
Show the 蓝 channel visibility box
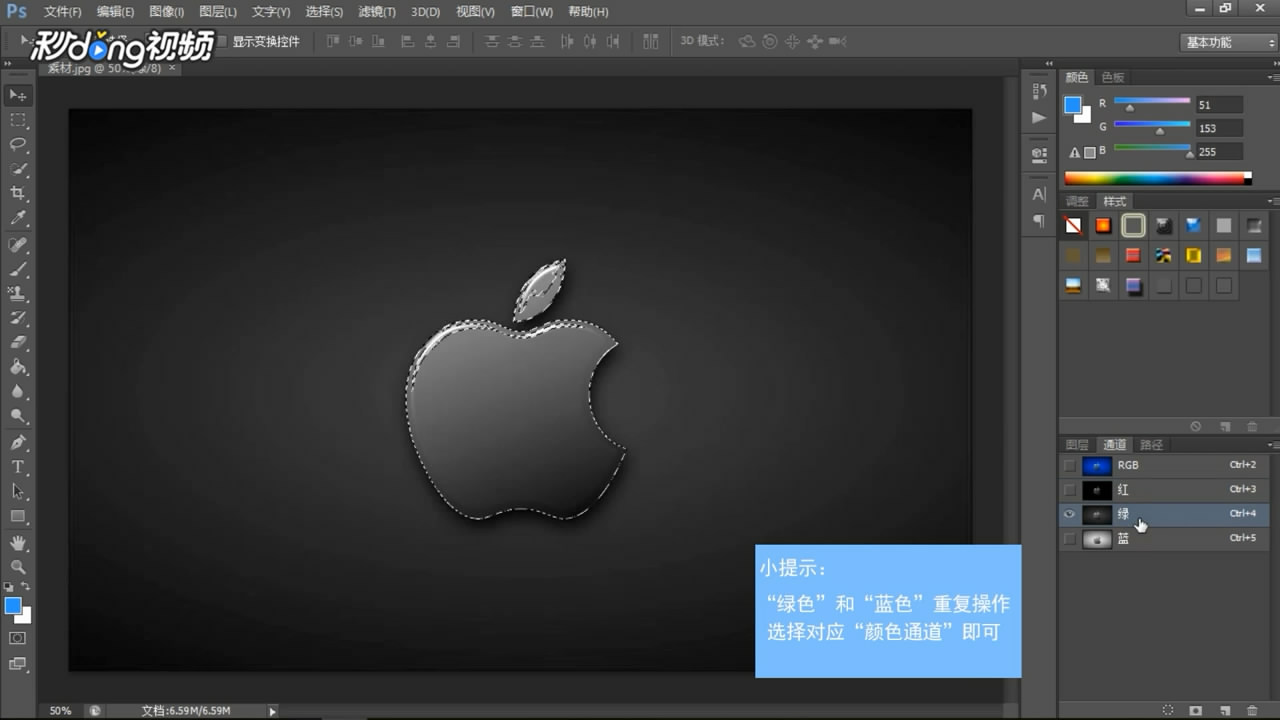pyautogui.click(x=1070, y=539)
